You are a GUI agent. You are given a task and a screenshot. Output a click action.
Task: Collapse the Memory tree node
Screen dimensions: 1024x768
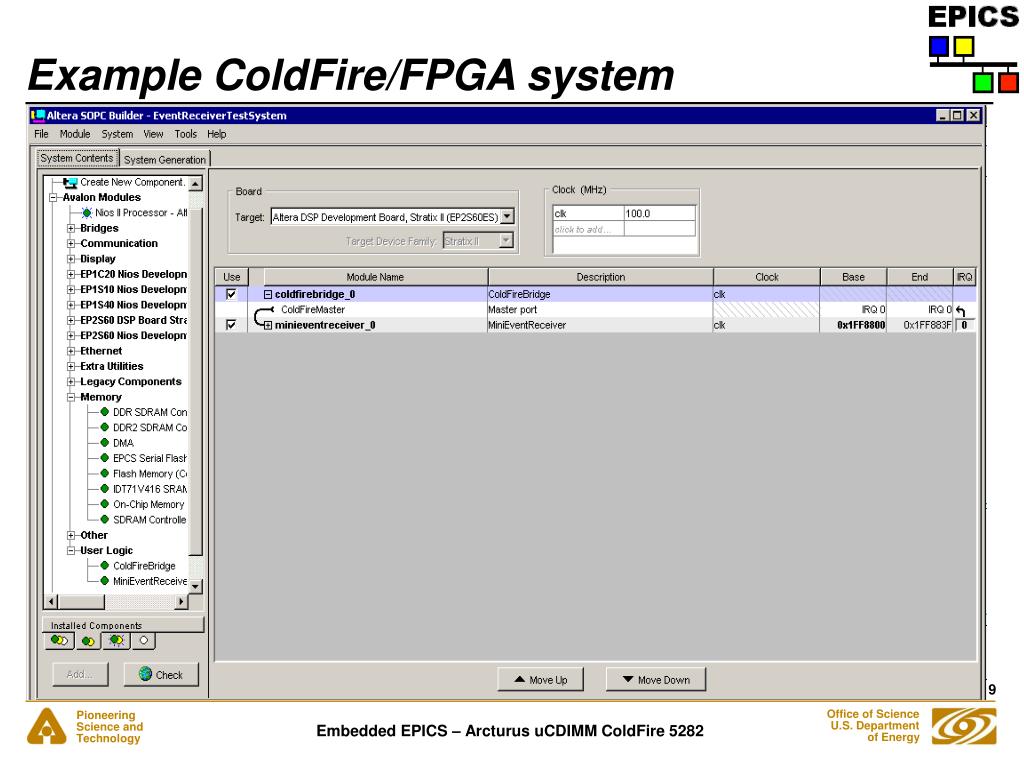click(71, 397)
